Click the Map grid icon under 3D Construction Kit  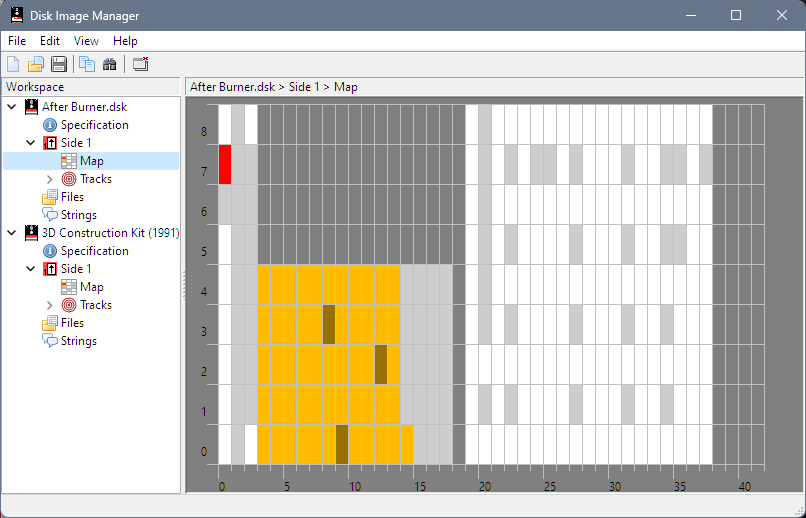pyautogui.click(x=68, y=287)
